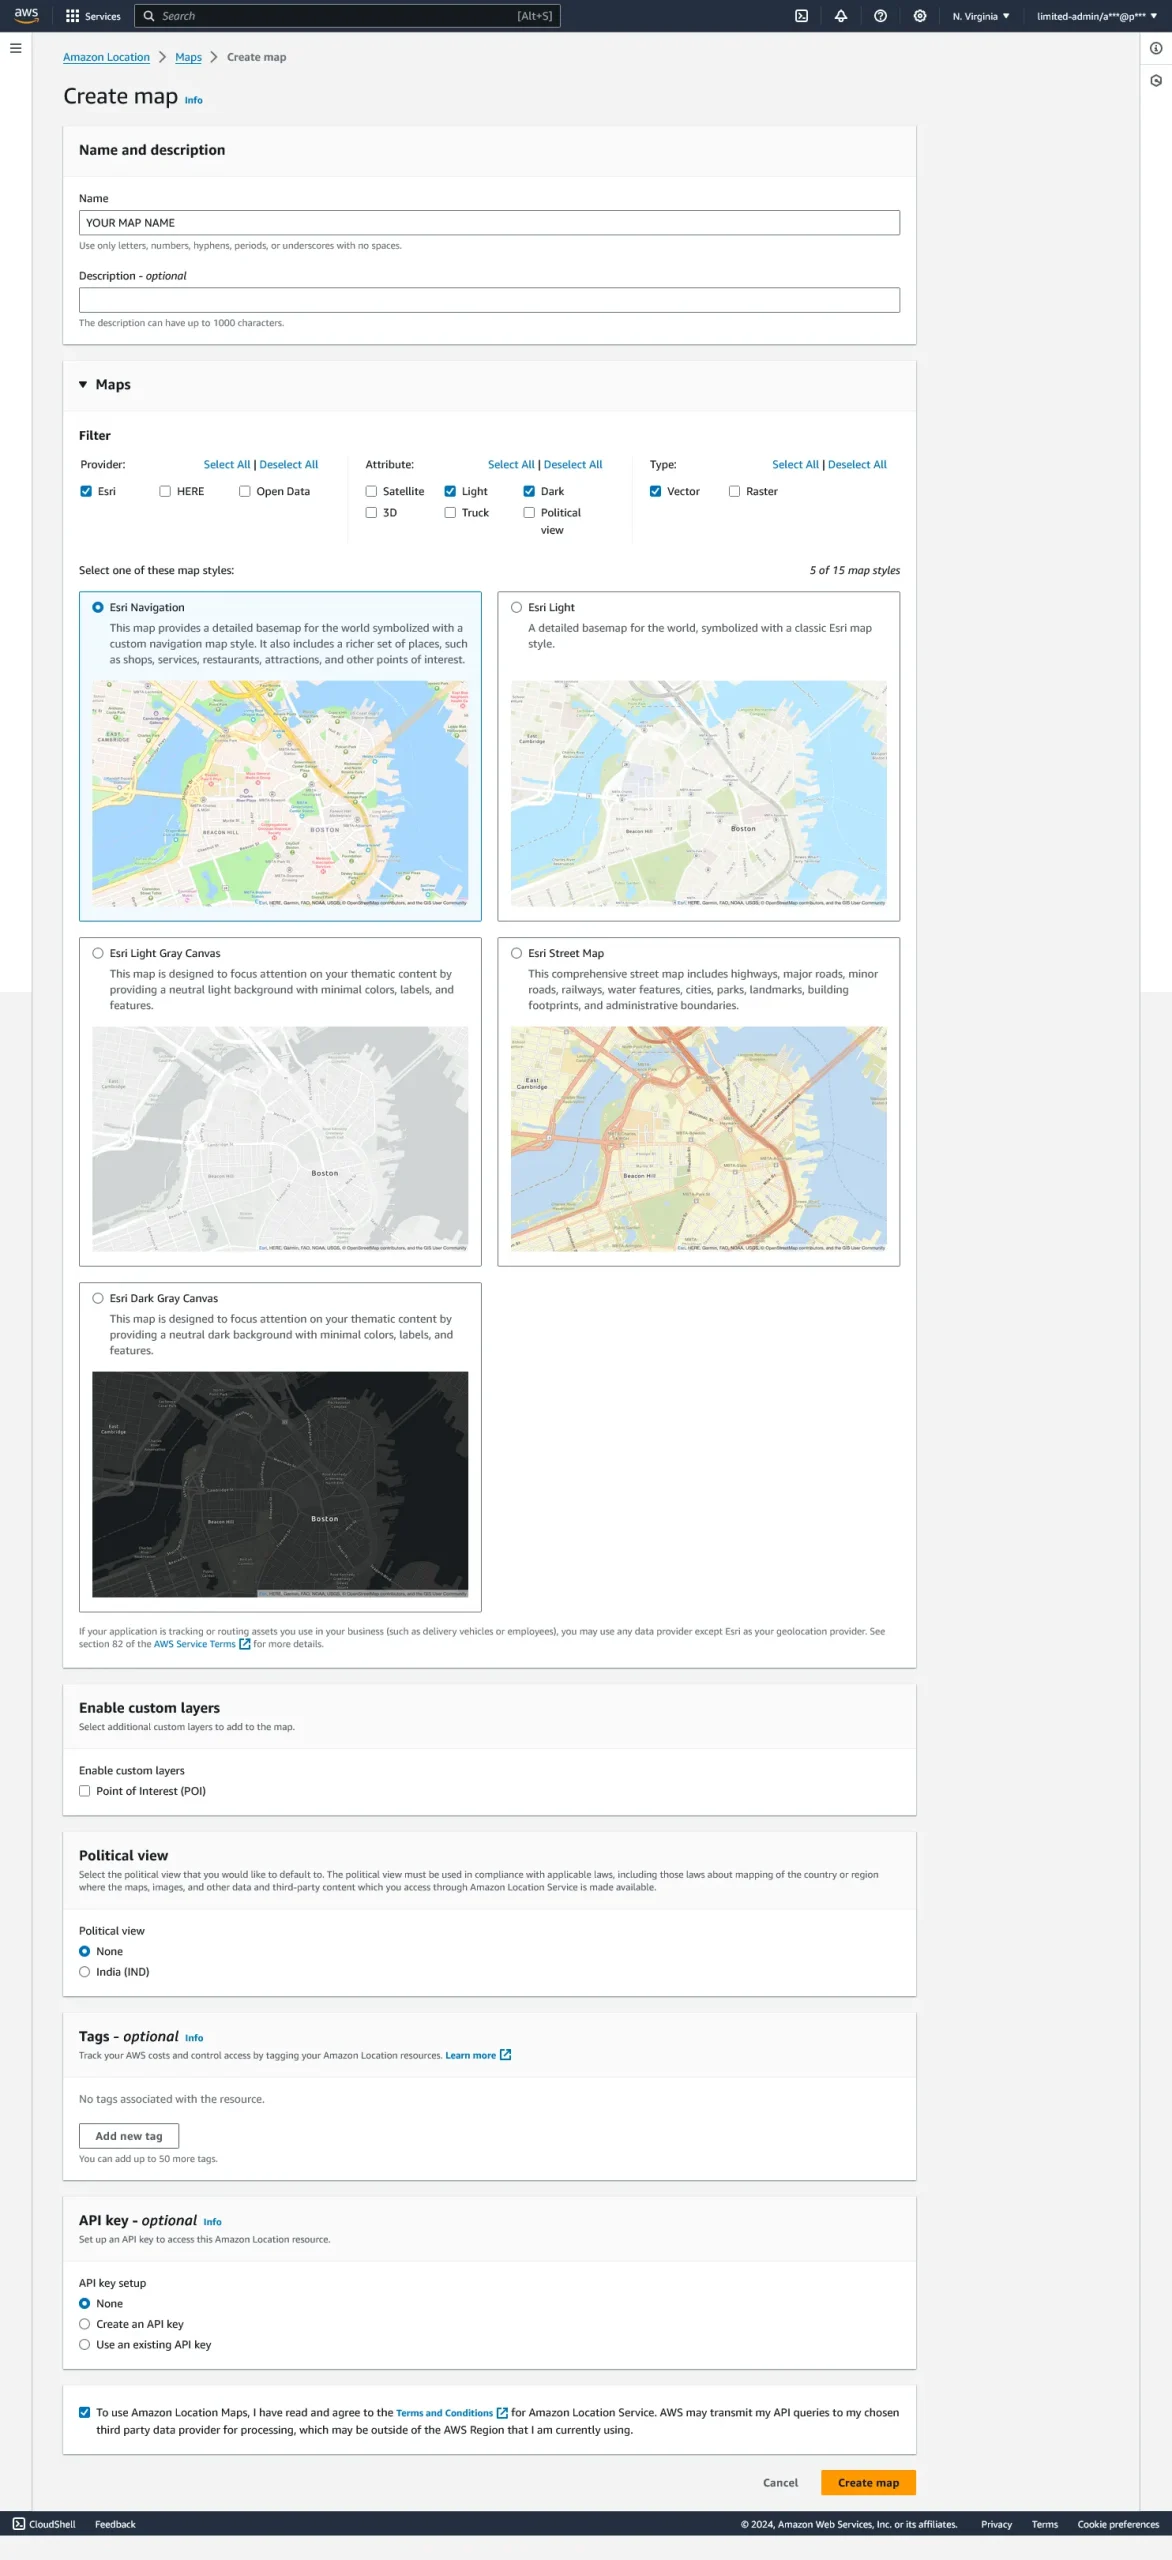Uncheck the Dark attribute filter
The image size is (1172, 2560).
(x=529, y=492)
